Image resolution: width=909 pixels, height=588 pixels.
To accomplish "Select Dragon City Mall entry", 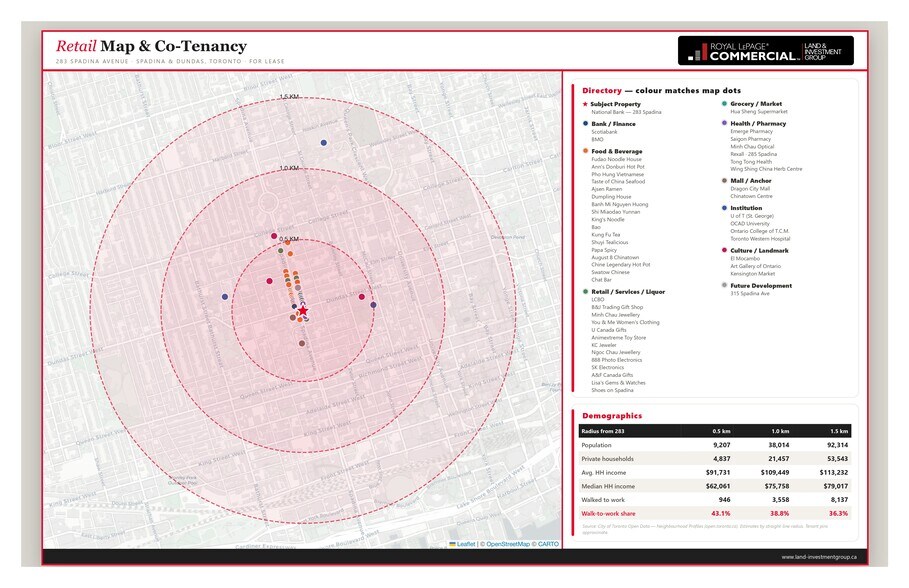I will point(750,188).
